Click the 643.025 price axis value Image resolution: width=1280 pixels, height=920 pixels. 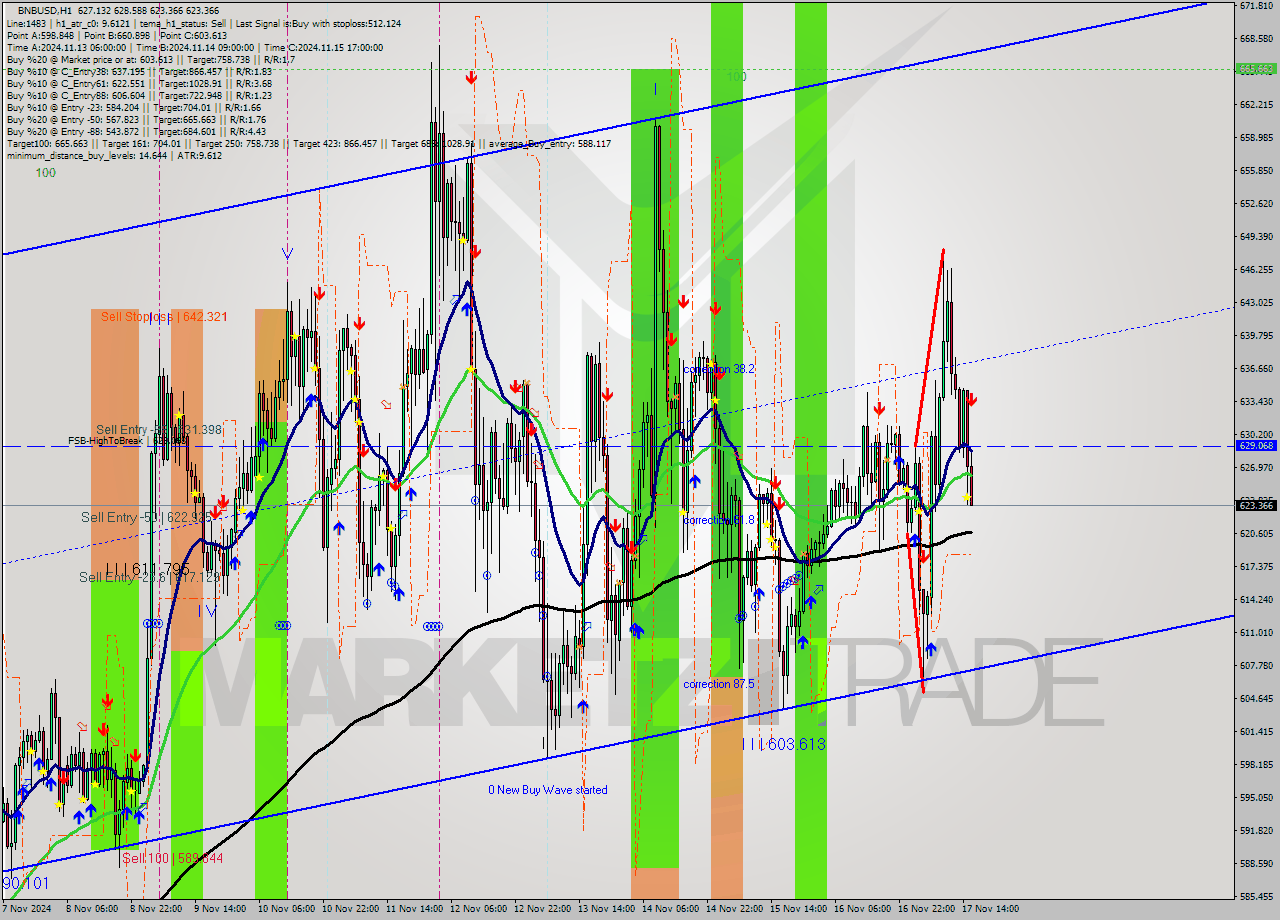coord(1256,303)
